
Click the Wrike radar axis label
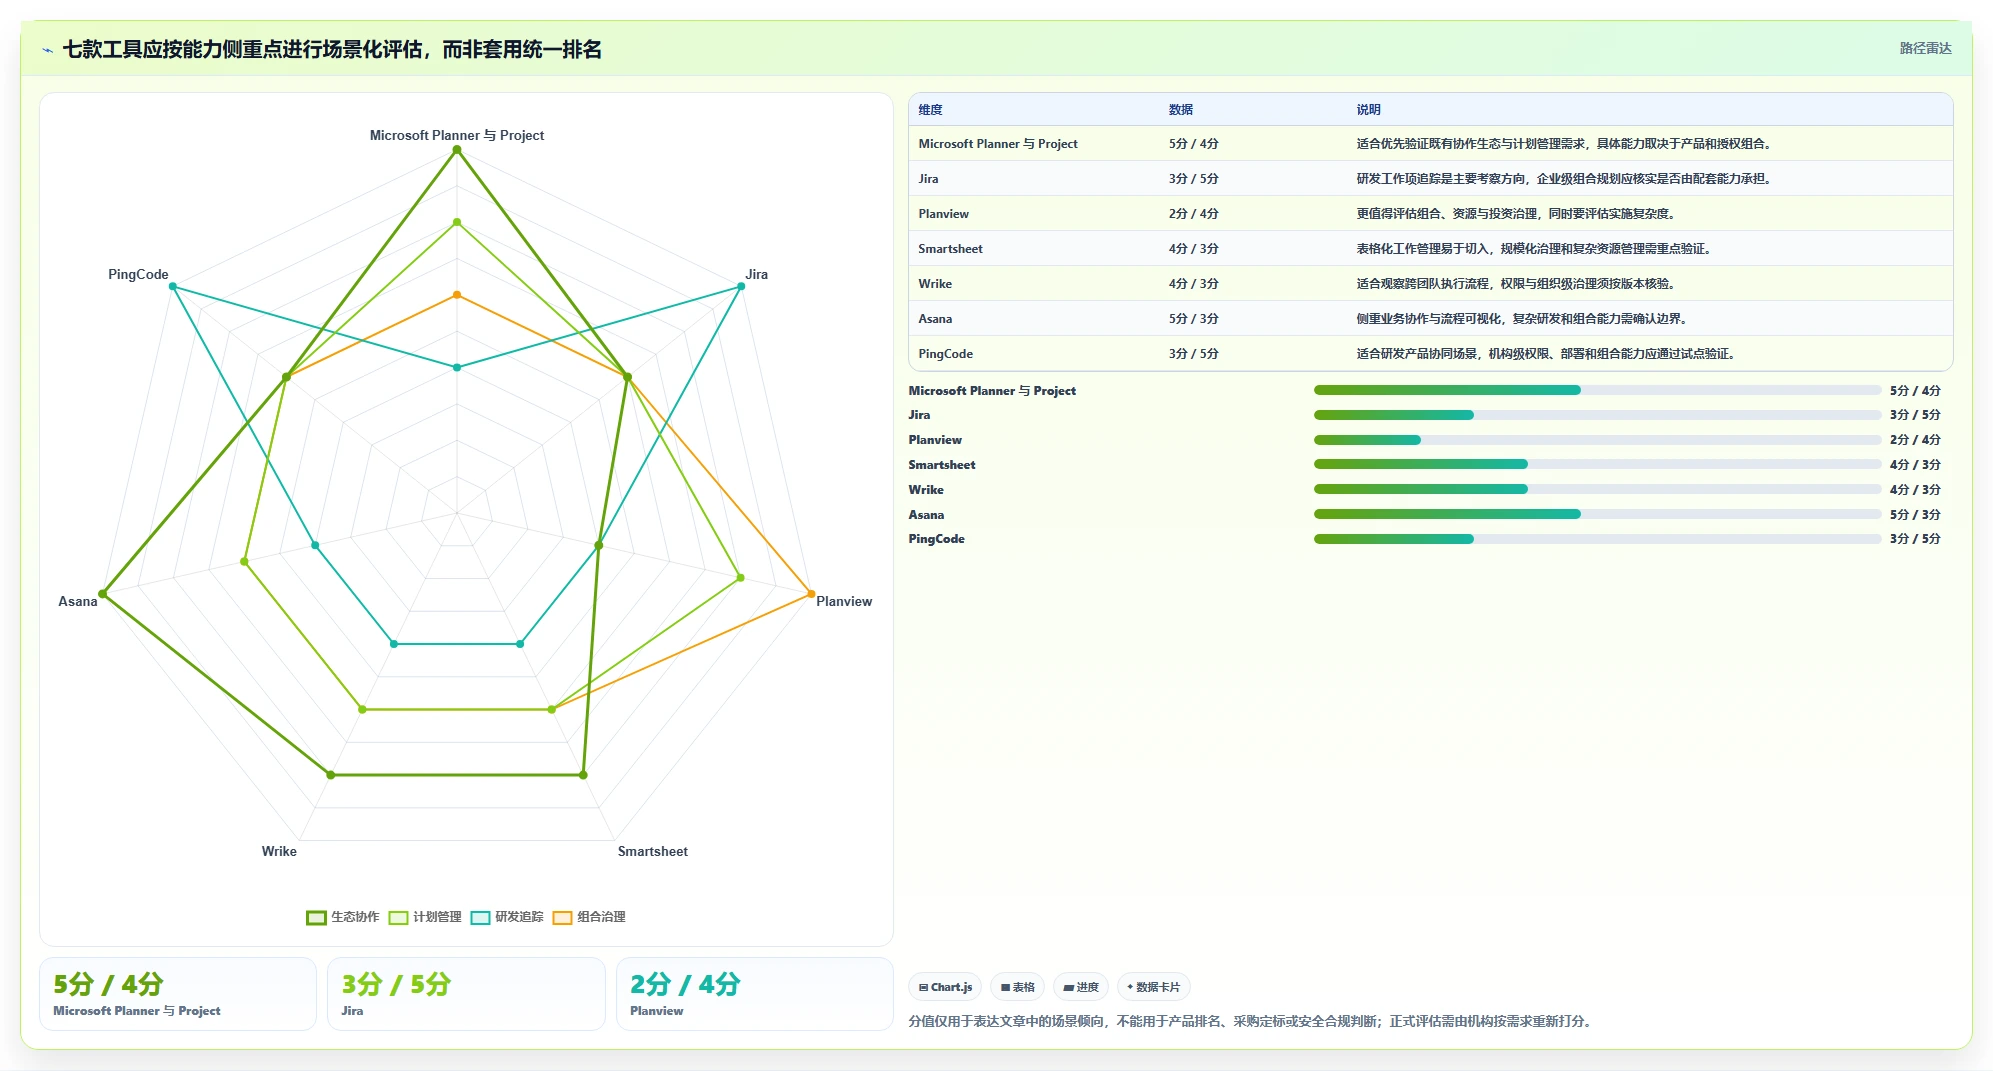279,851
